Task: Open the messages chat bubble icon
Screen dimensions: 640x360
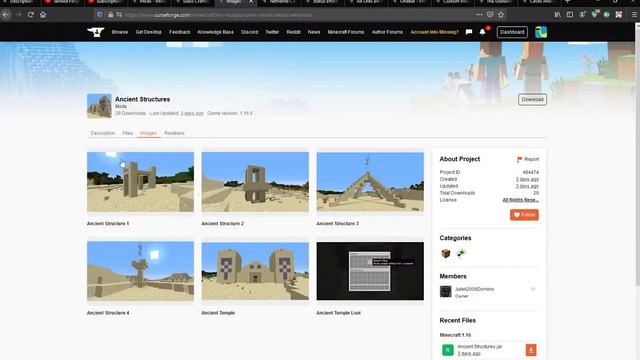Action: (469, 32)
